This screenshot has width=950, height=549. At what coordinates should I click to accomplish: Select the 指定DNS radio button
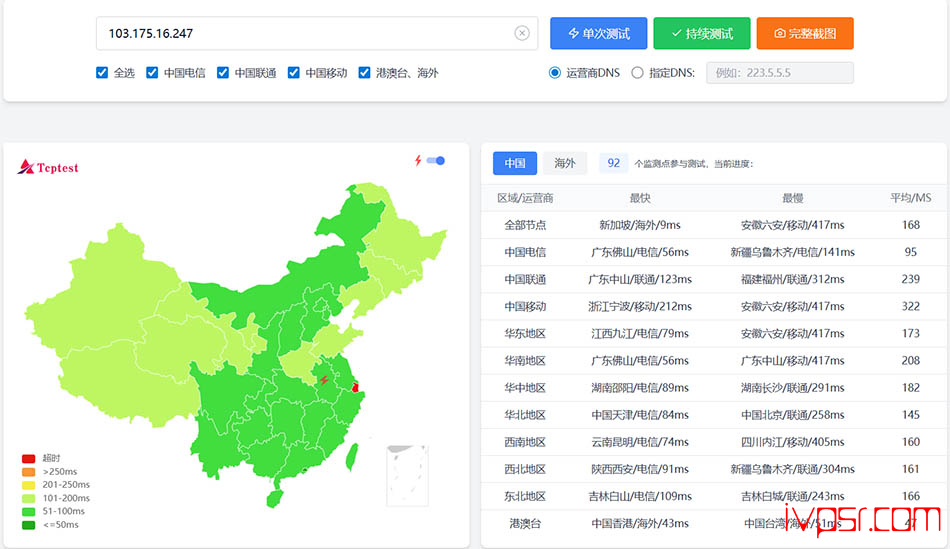(637, 73)
